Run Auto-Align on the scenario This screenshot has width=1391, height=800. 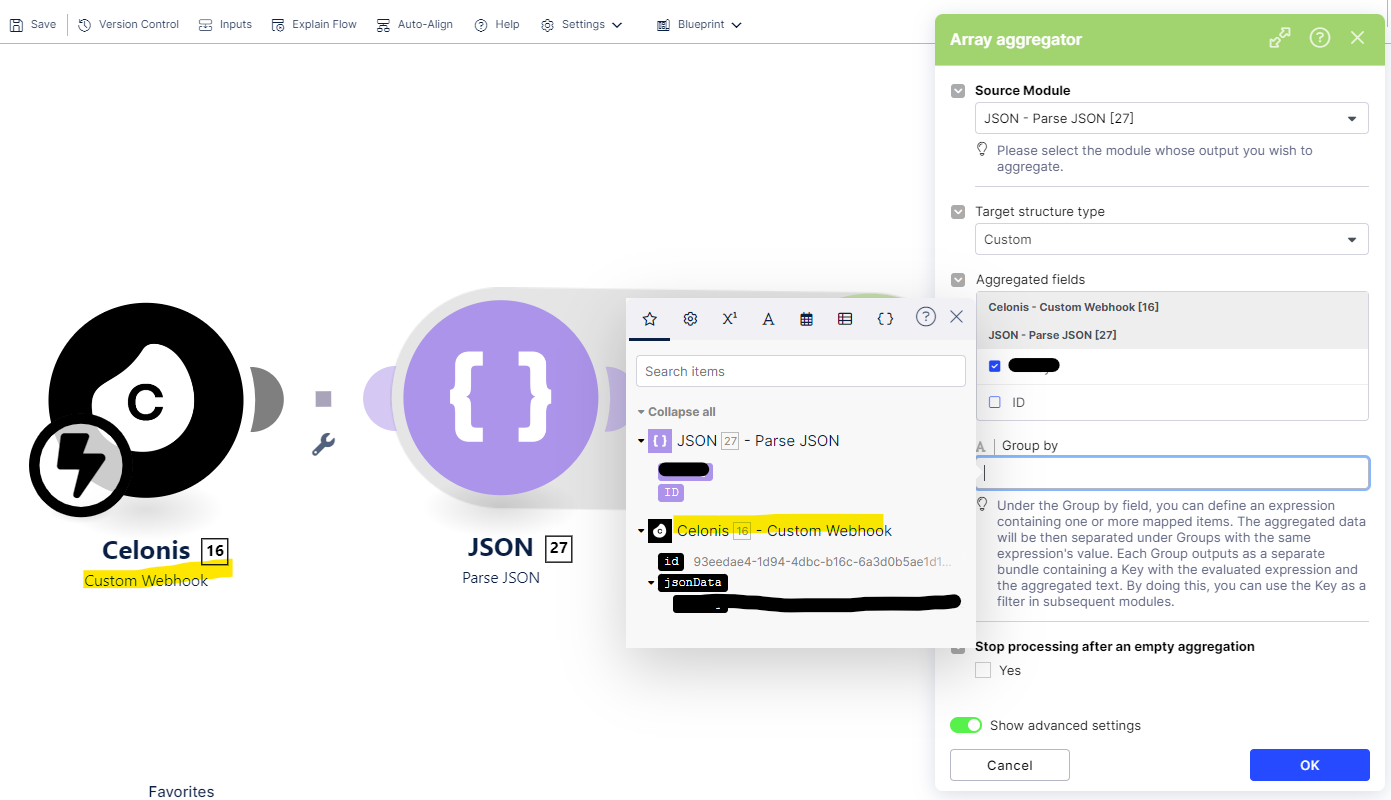[x=414, y=24]
